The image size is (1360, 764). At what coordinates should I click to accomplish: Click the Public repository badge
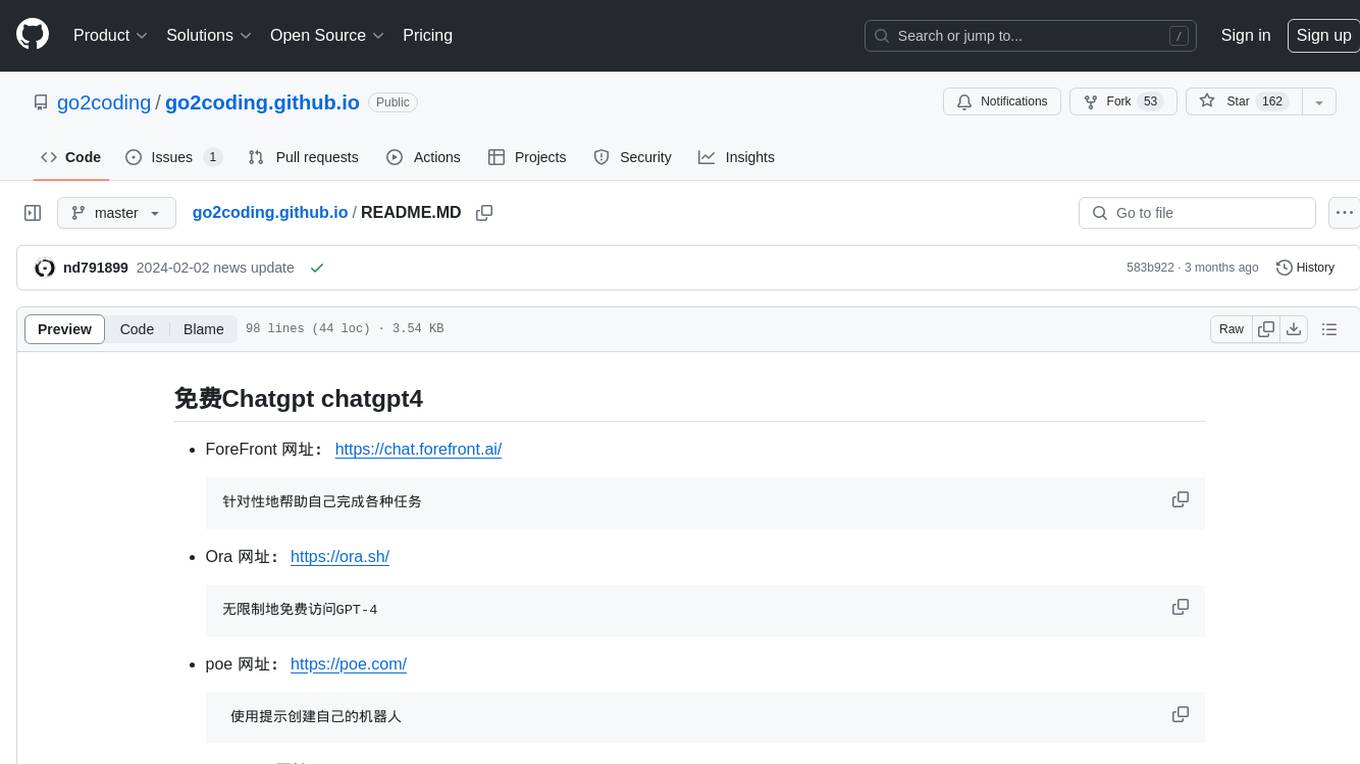(393, 102)
